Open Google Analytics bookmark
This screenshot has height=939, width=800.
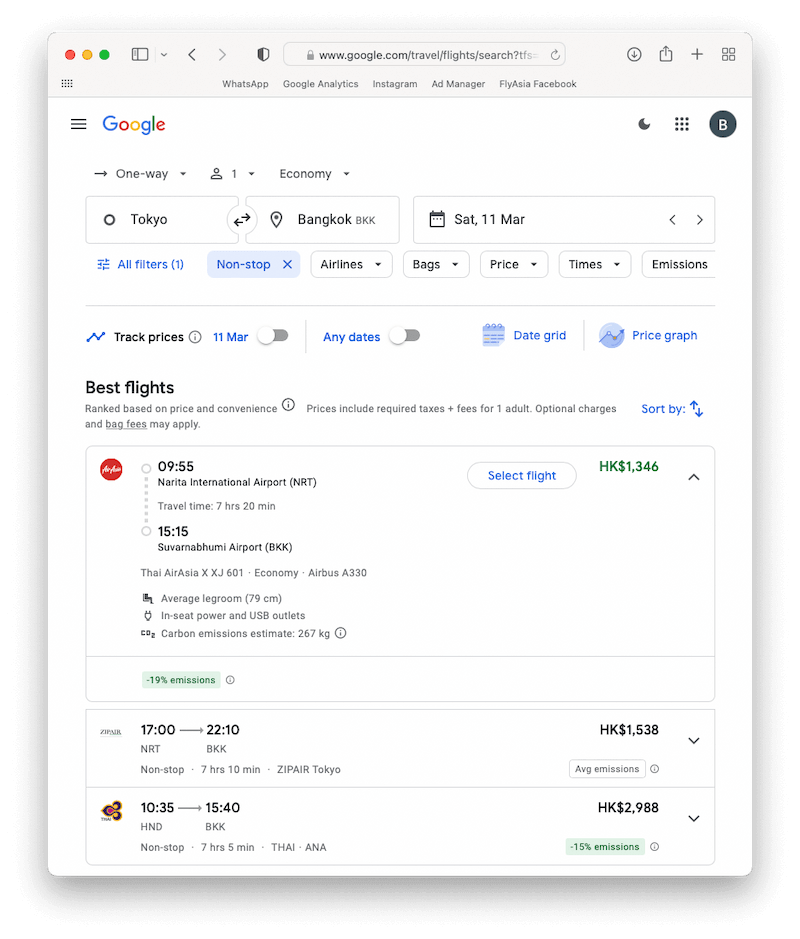320,84
